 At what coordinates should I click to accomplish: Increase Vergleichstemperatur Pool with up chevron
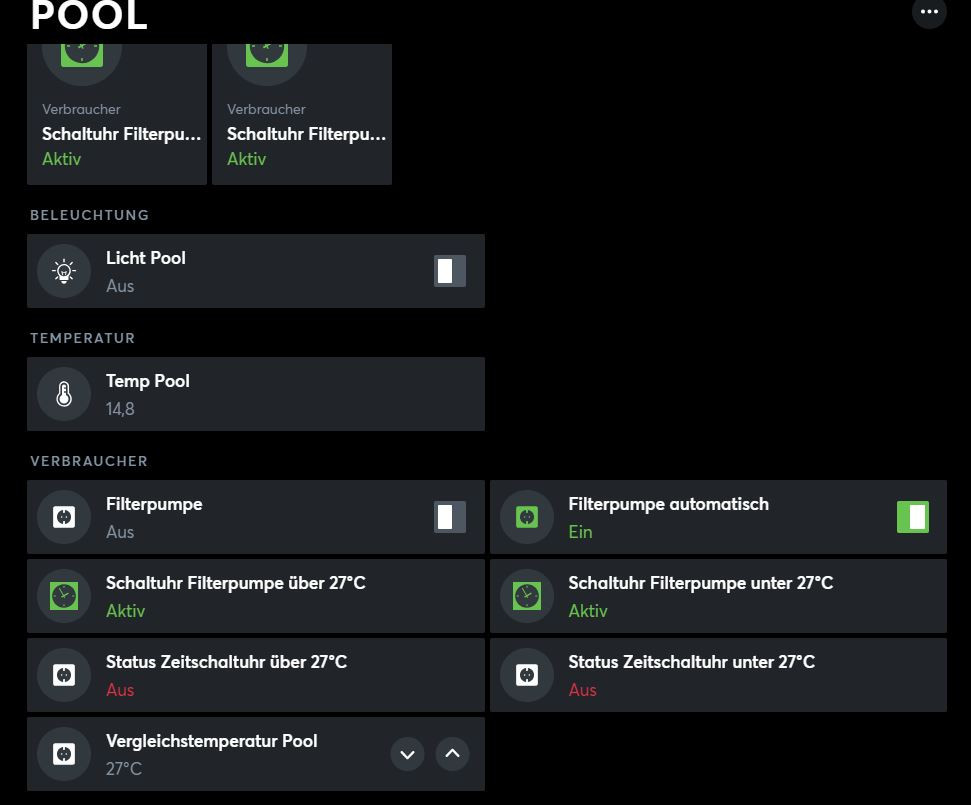click(452, 754)
